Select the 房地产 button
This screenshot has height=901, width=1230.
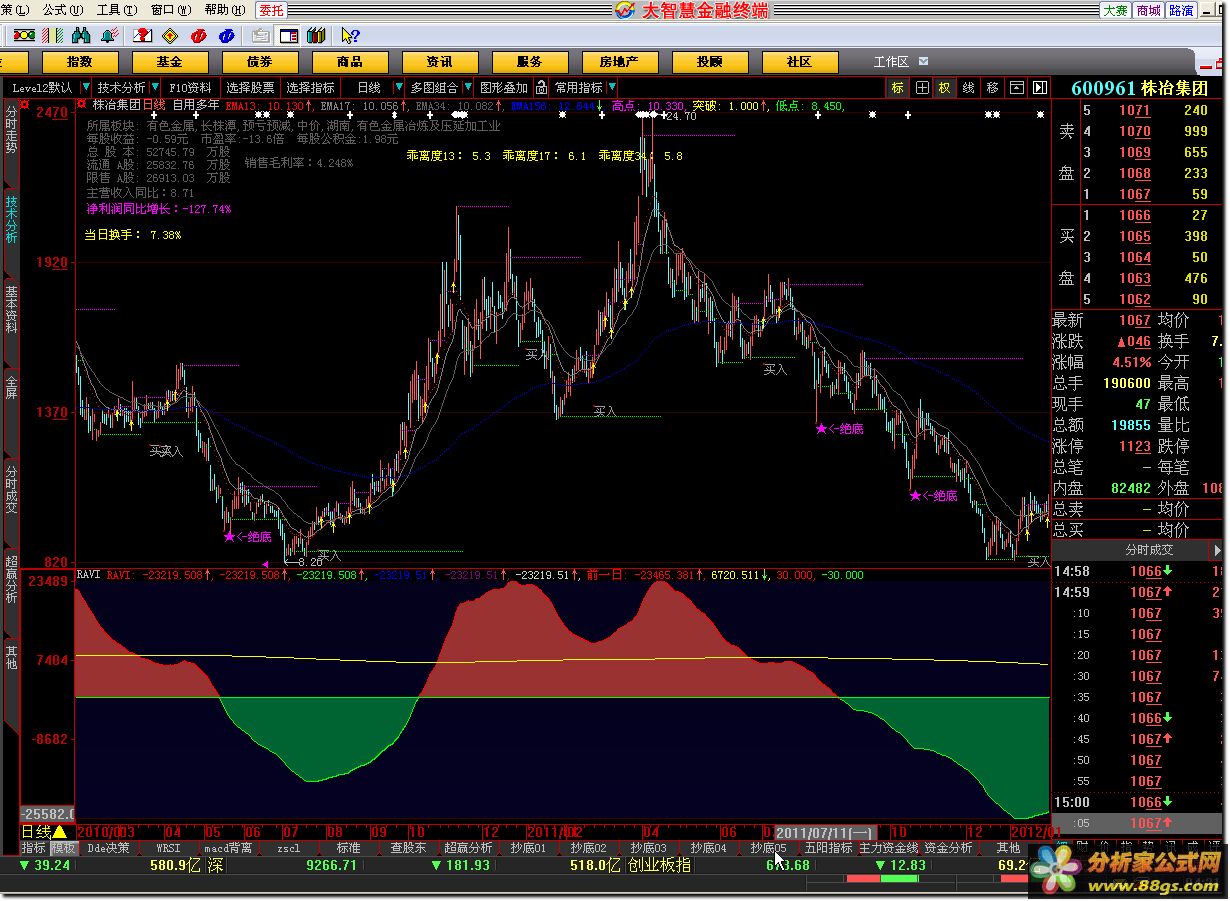(x=620, y=62)
